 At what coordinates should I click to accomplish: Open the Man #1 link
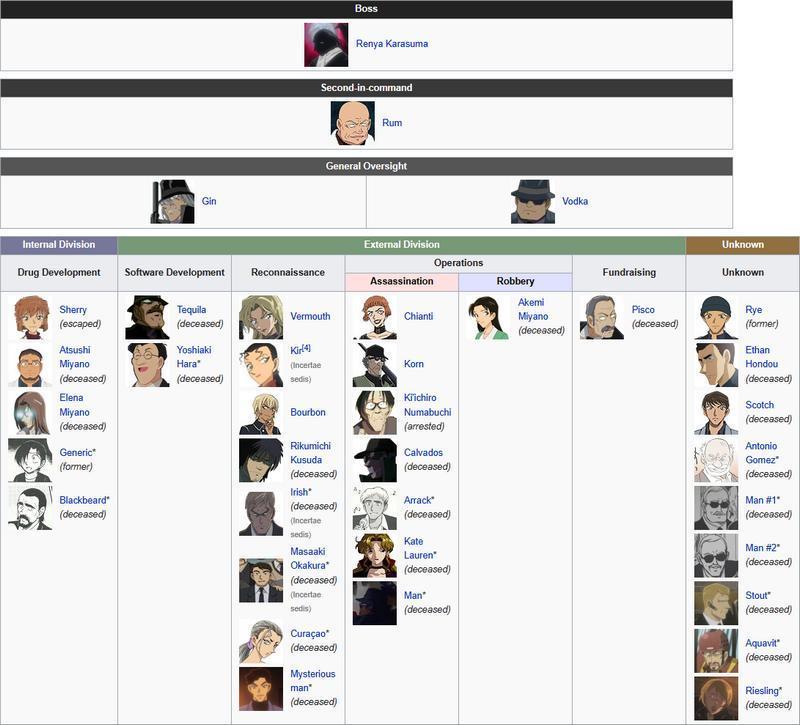[761, 501]
